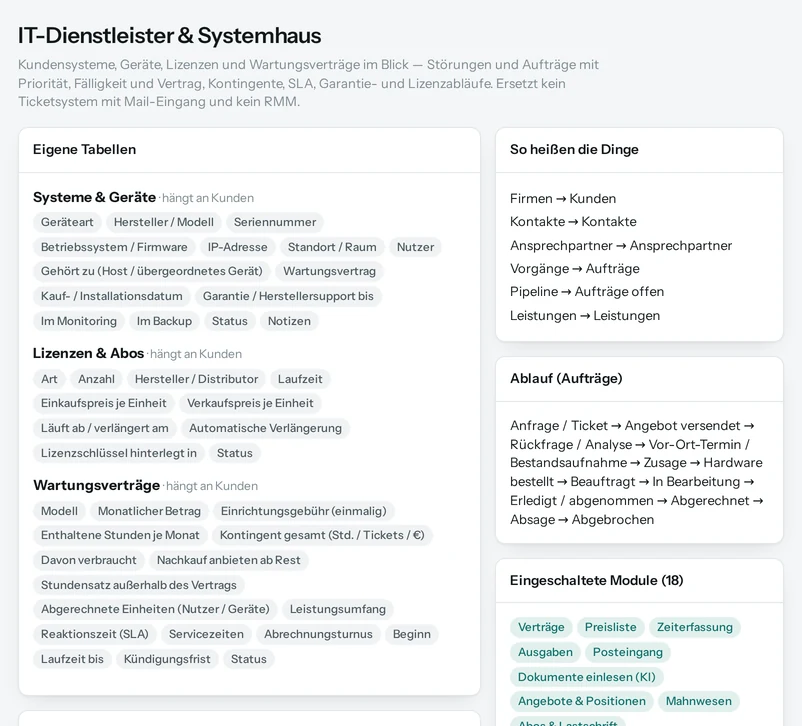Select Automatische Verlängerung chip
The image size is (802, 726).
[265, 428]
